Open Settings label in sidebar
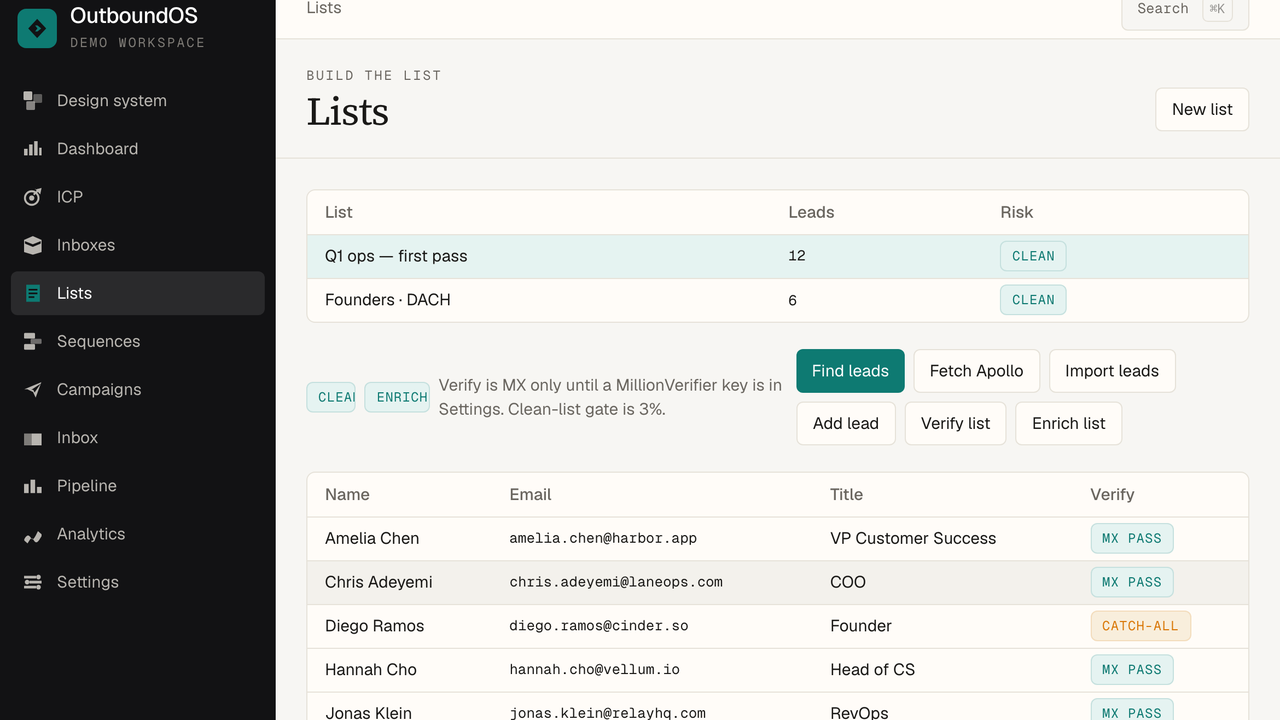 point(88,582)
